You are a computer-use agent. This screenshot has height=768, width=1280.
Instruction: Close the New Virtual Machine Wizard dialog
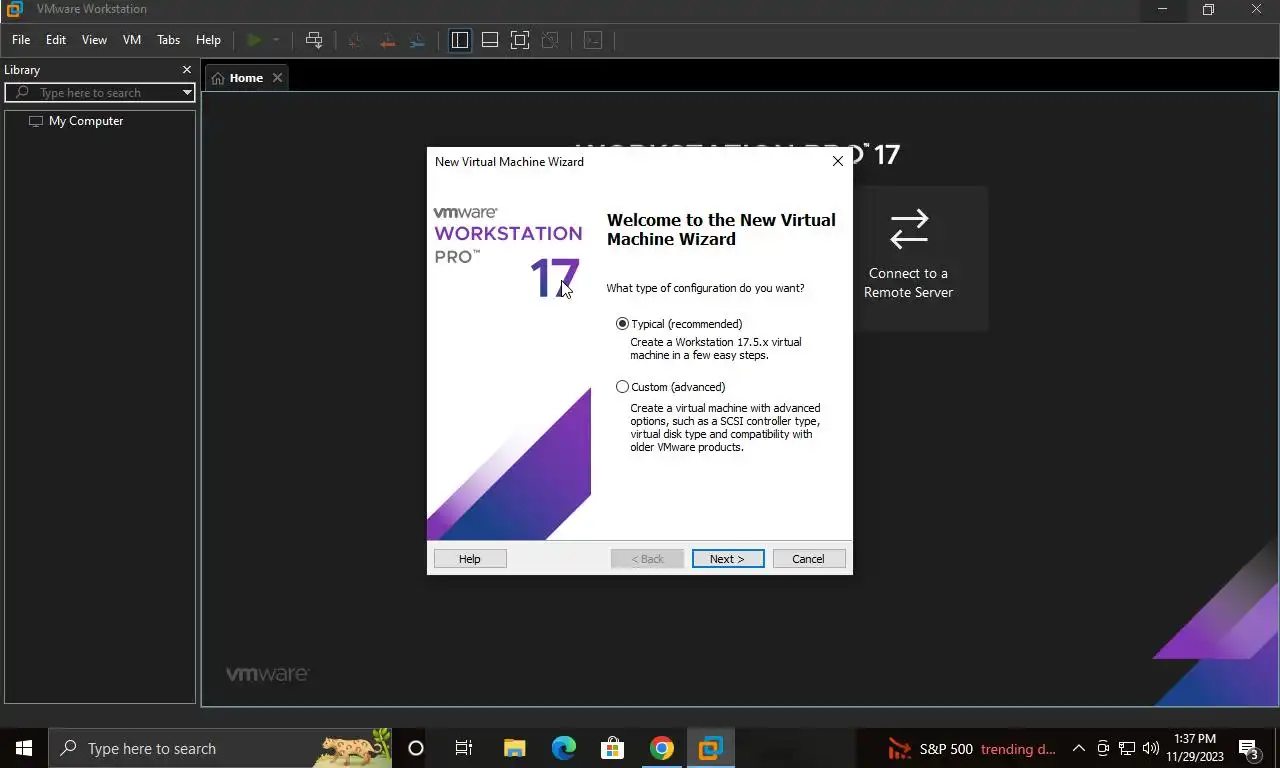click(838, 161)
